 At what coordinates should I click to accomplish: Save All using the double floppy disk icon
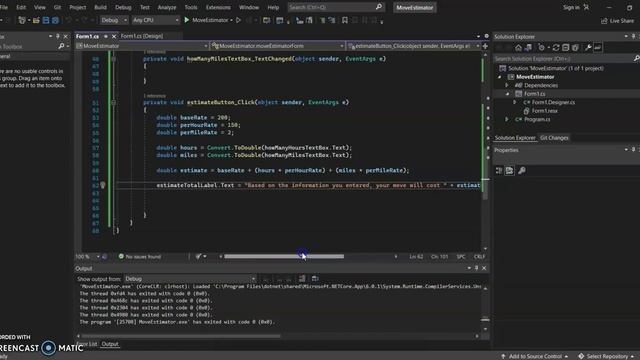tap(55, 20)
